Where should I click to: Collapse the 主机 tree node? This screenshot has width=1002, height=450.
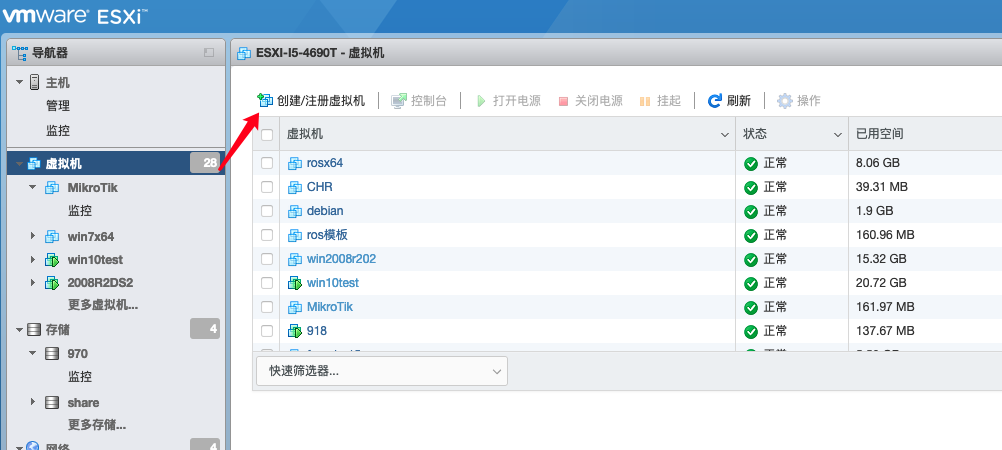tap(19, 82)
